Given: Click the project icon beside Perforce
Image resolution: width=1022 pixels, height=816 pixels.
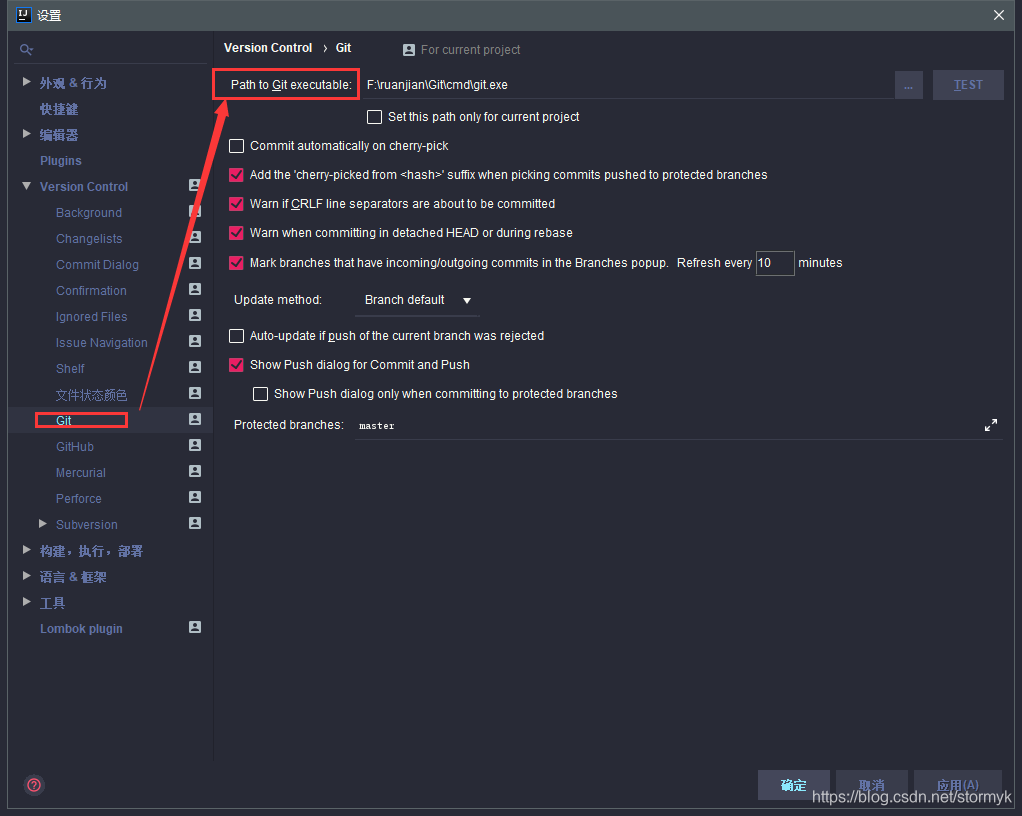Looking at the screenshot, I should click(x=194, y=497).
